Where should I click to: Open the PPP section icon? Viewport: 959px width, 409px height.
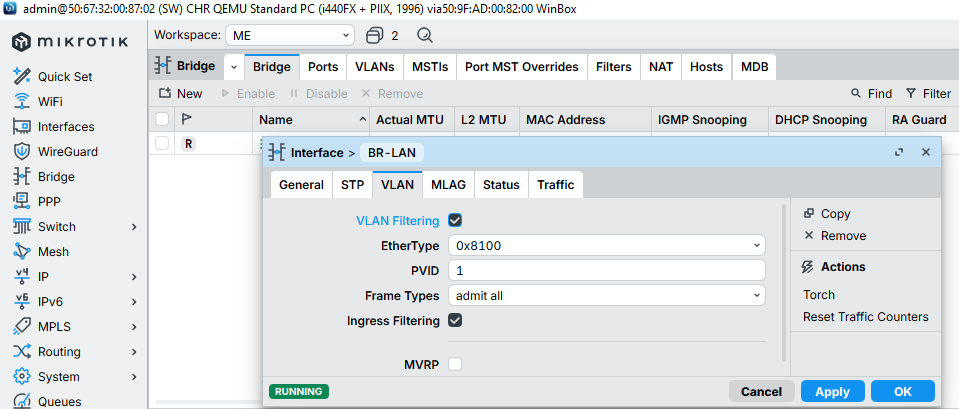click(x=21, y=202)
